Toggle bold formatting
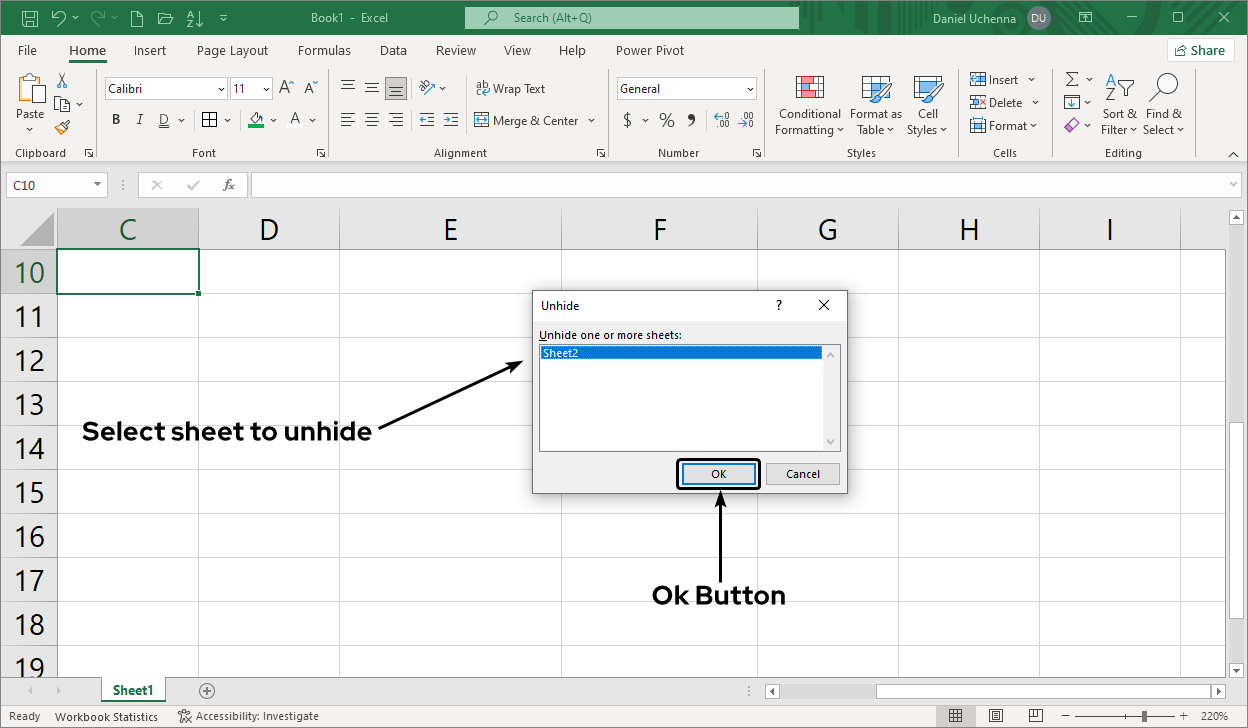Image resolution: width=1248 pixels, height=728 pixels. (x=115, y=119)
